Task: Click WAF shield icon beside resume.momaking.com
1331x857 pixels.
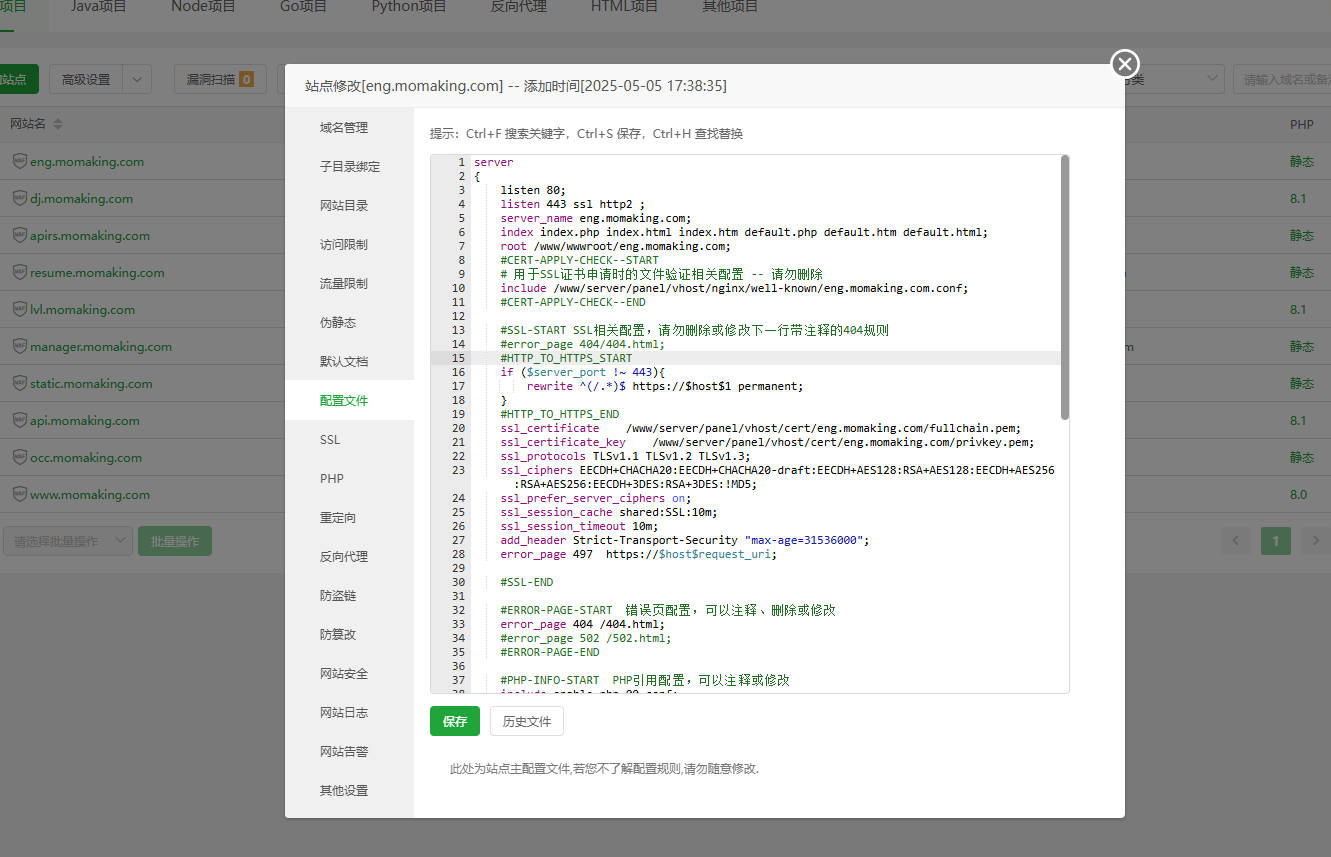Action: (19, 272)
